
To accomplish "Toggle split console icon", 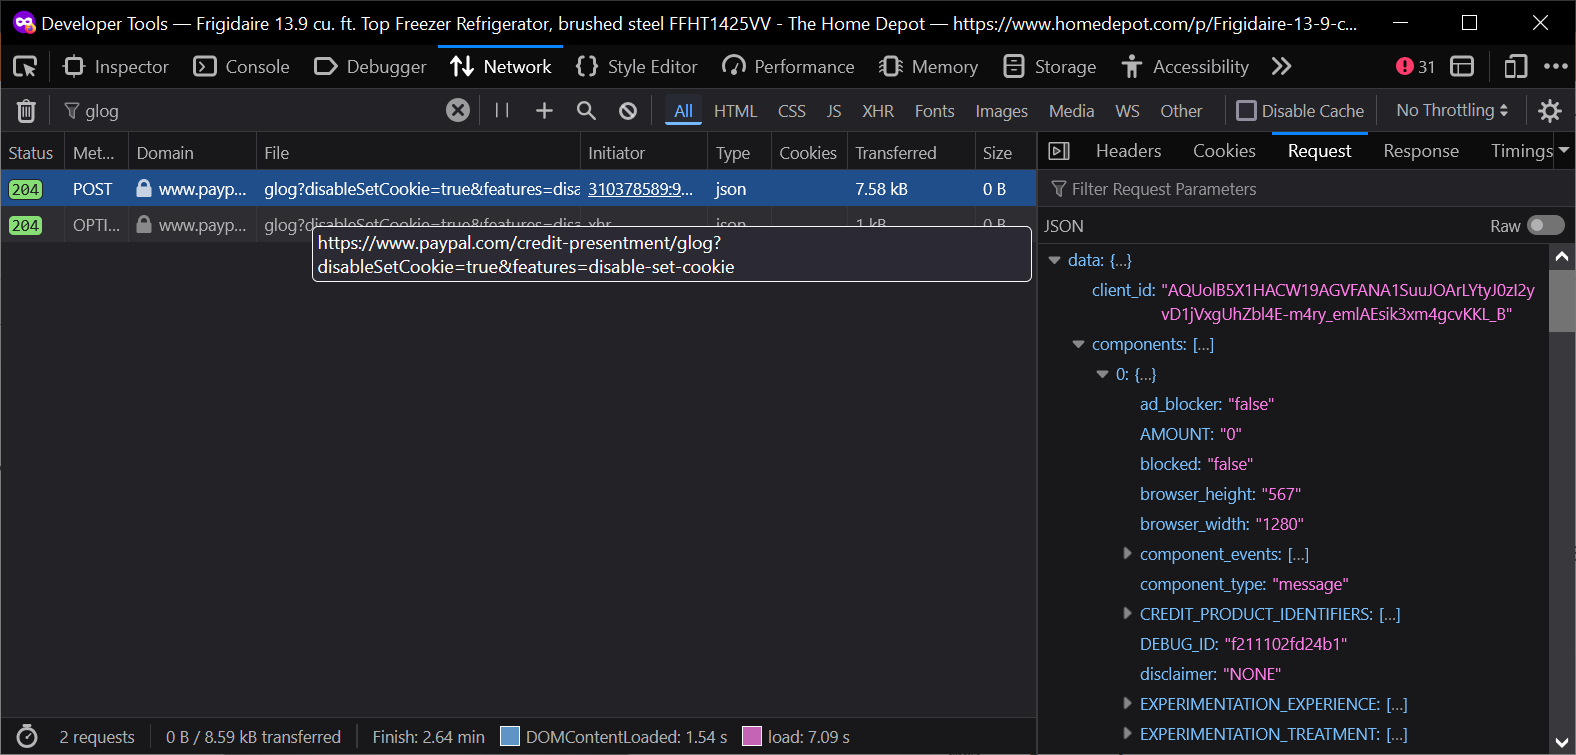I will [x=1462, y=67].
